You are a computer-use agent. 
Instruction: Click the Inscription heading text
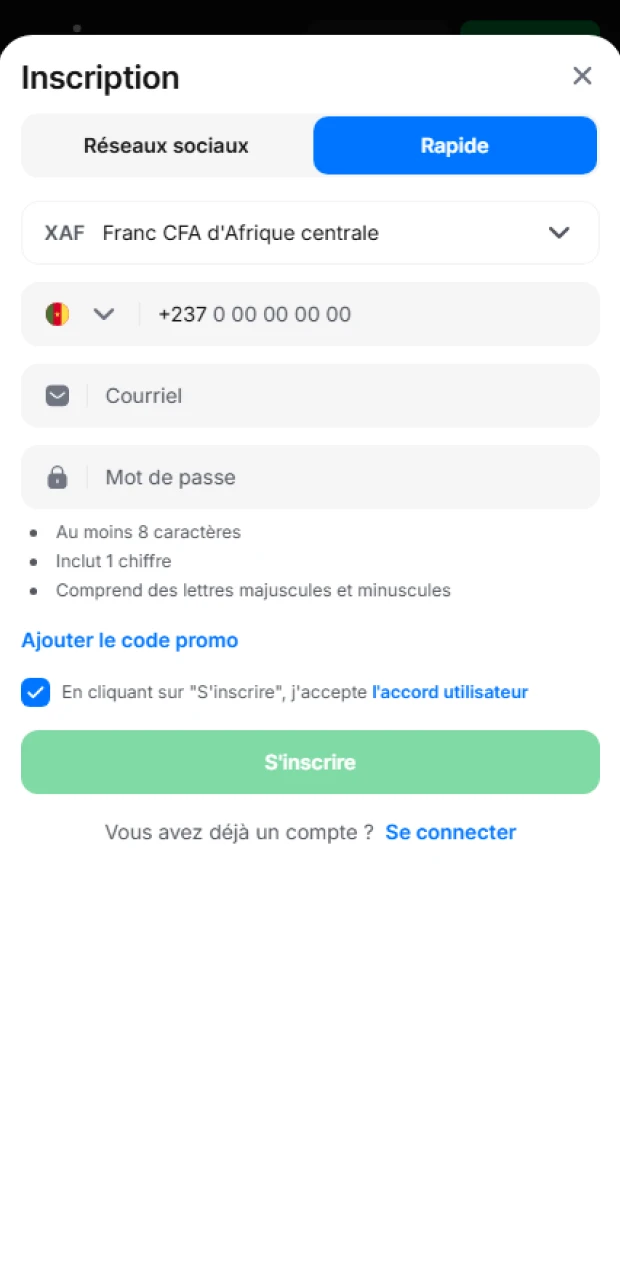coord(100,78)
